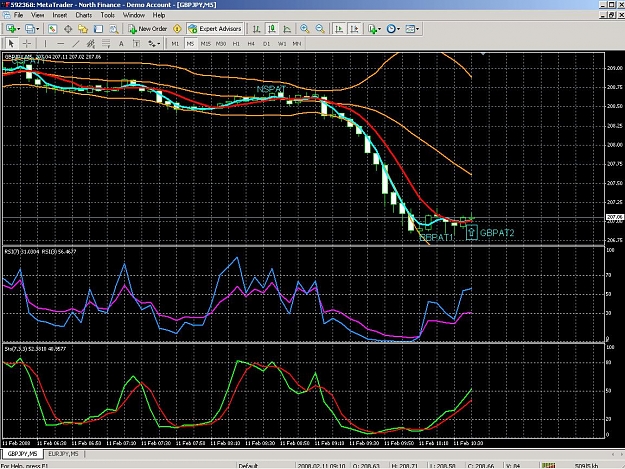Switch to the EURJPY,M5 chart tab

point(63,454)
